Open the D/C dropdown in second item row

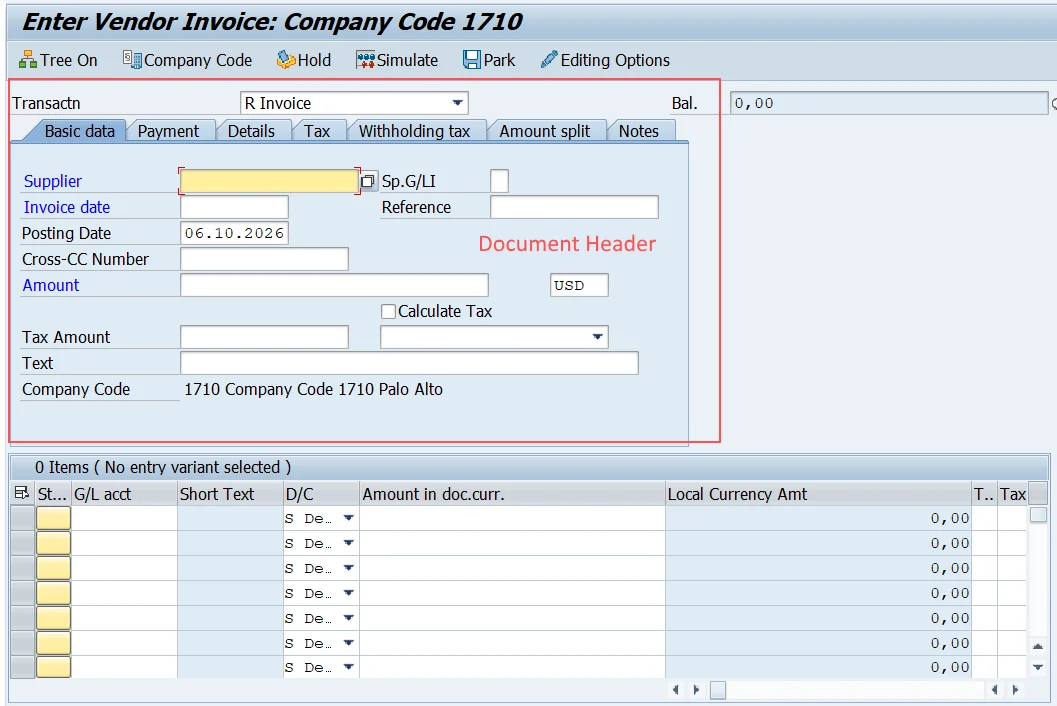click(349, 543)
